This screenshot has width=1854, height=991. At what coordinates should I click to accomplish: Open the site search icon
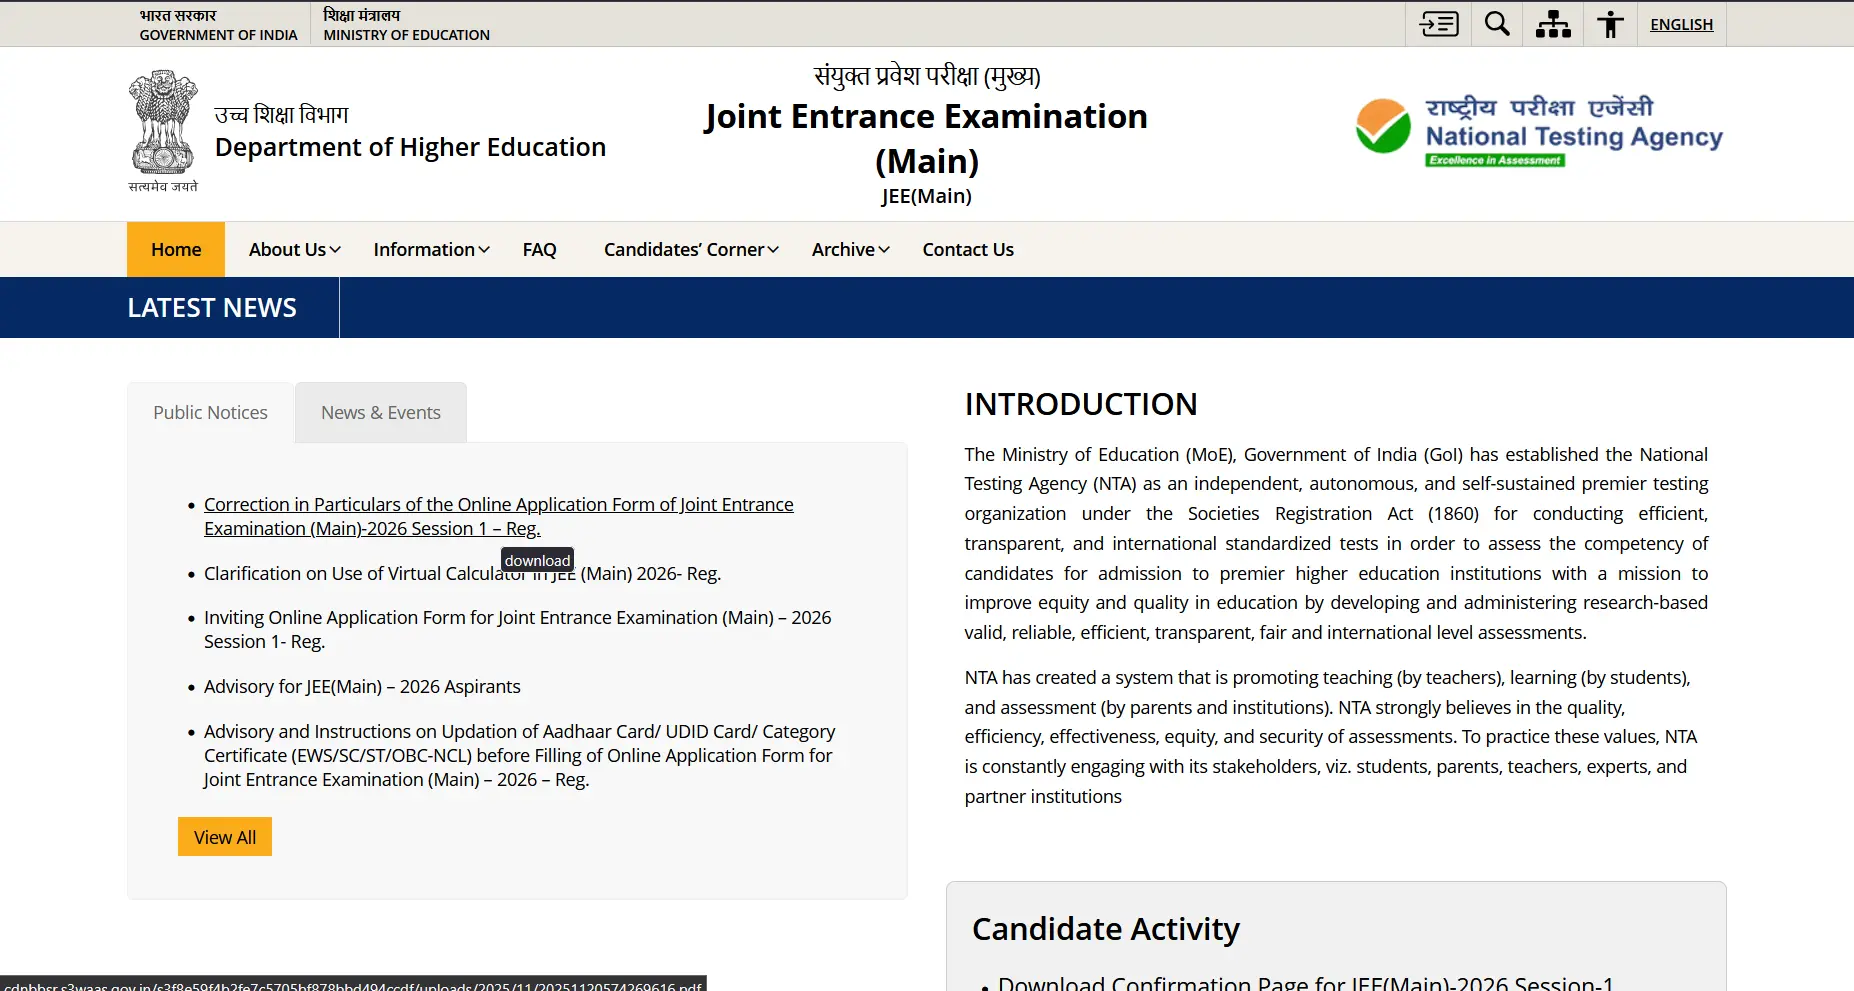(x=1496, y=23)
